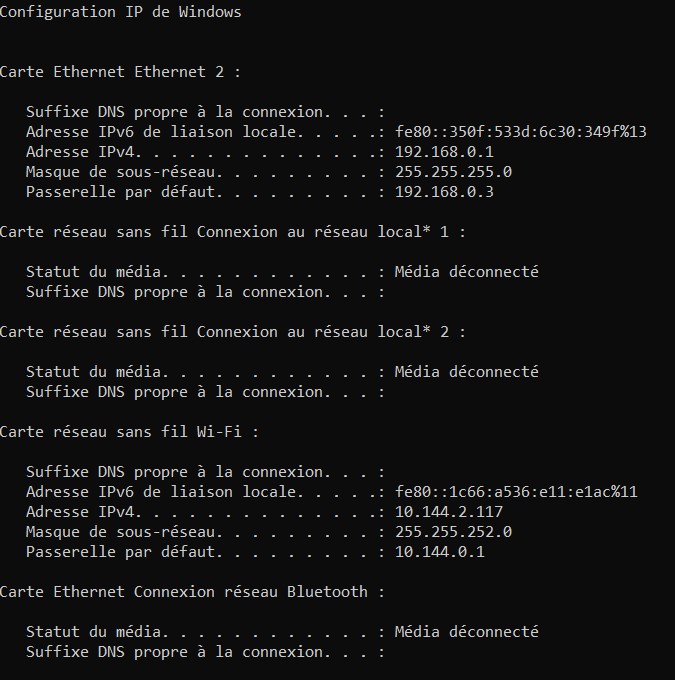675x680 pixels.
Task: Click the Wi-Fi default gateway 10.144.0.1
Action: (x=440, y=552)
